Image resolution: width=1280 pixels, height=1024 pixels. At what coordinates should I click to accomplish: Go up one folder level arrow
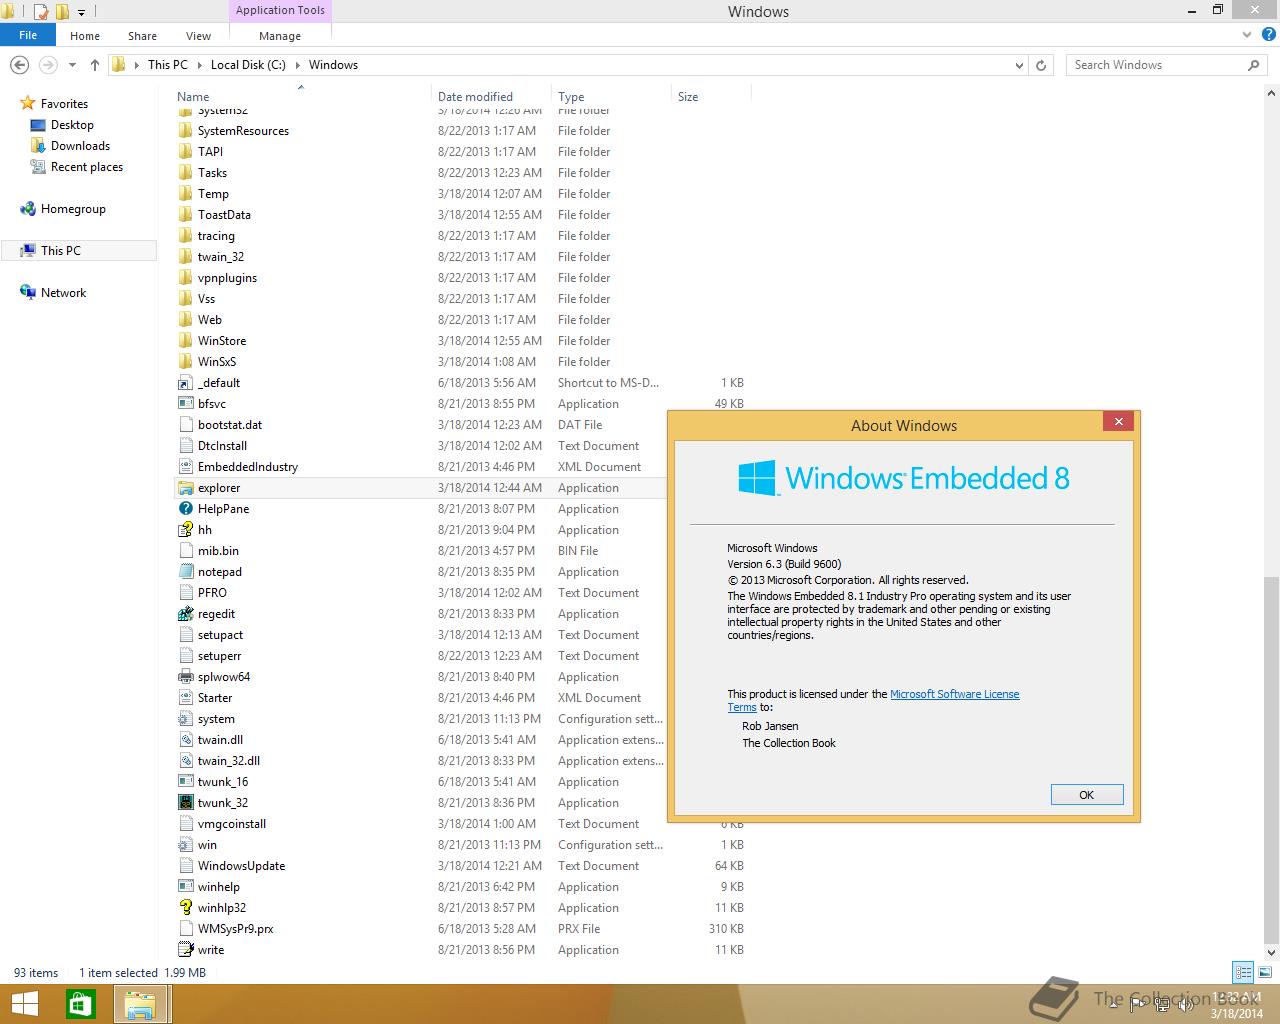coord(95,65)
